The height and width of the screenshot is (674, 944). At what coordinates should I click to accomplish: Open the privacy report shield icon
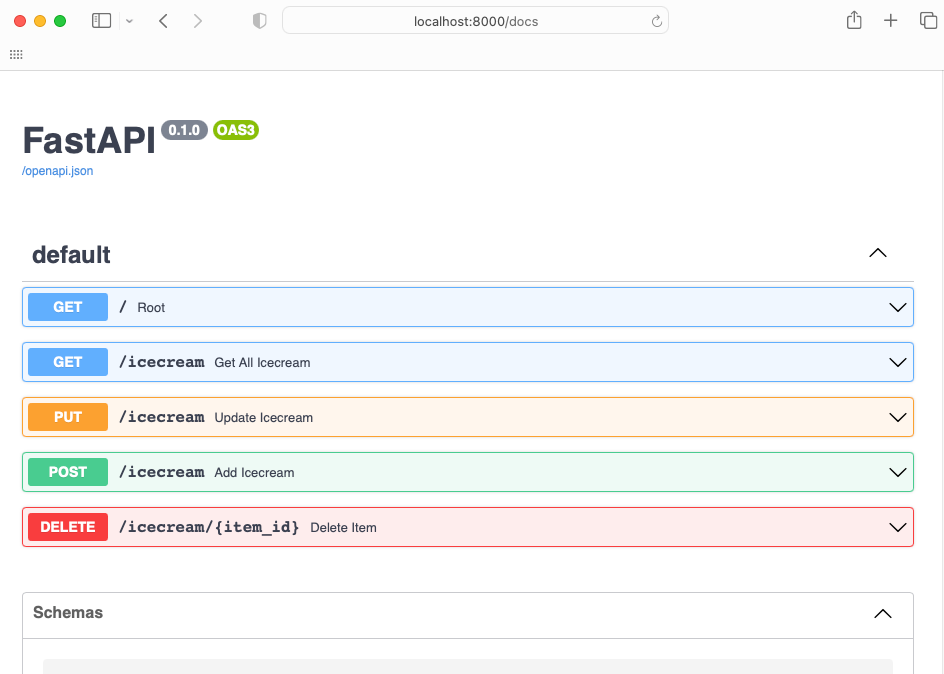pos(259,21)
